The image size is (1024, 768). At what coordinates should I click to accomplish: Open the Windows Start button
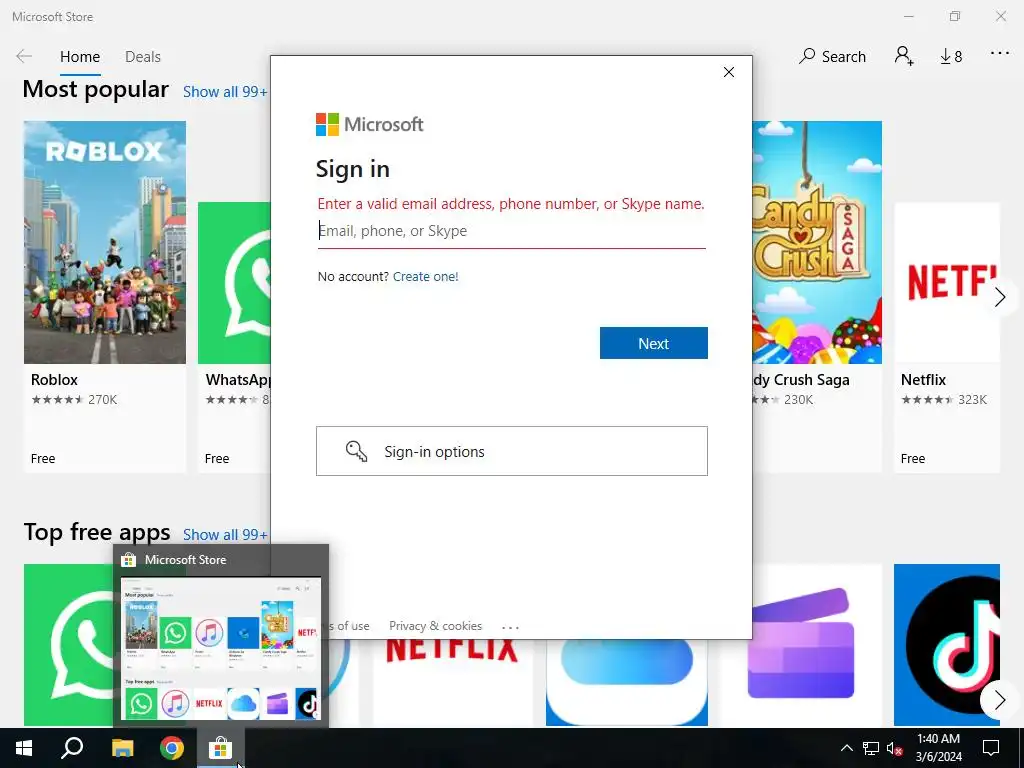tap(24, 748)
